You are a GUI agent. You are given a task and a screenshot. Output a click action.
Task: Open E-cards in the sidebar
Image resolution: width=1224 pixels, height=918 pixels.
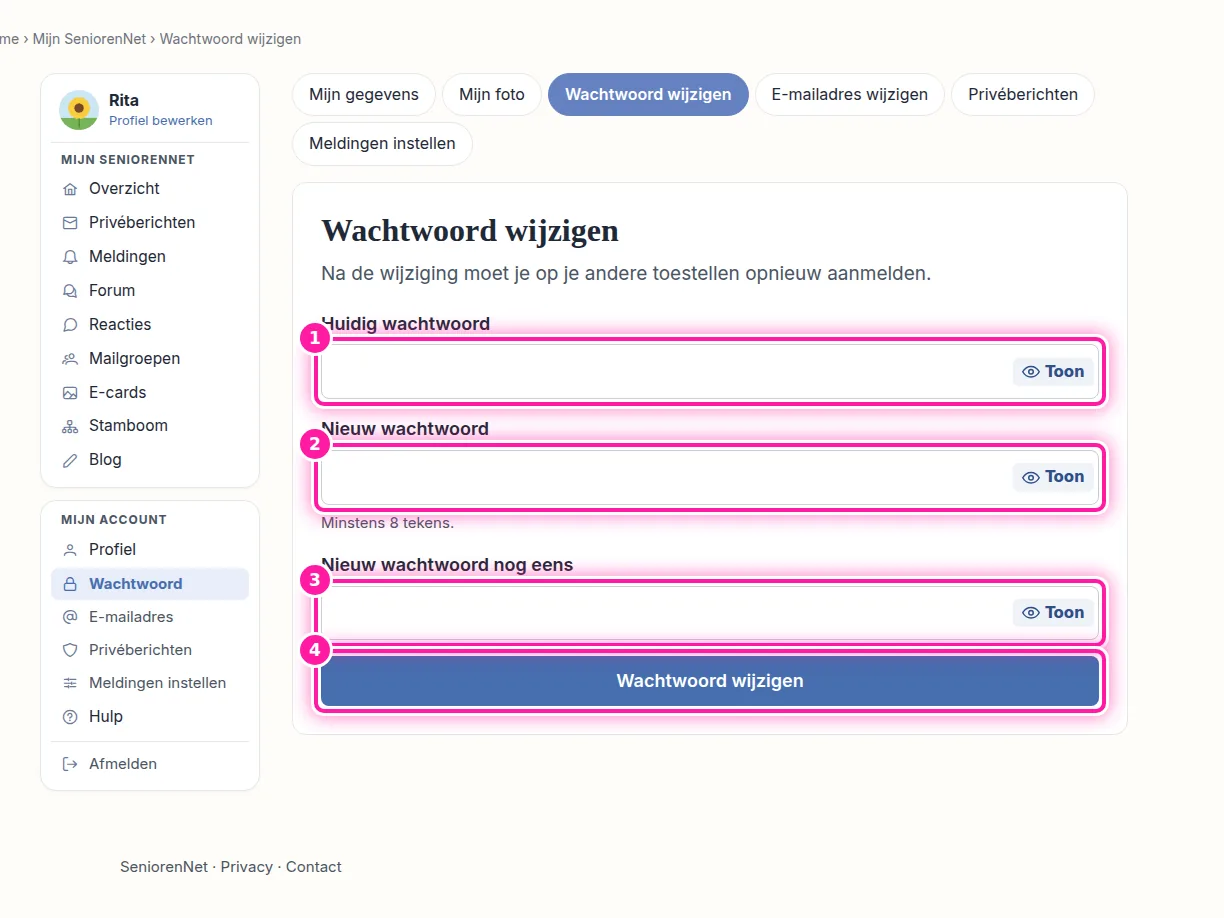150,393
